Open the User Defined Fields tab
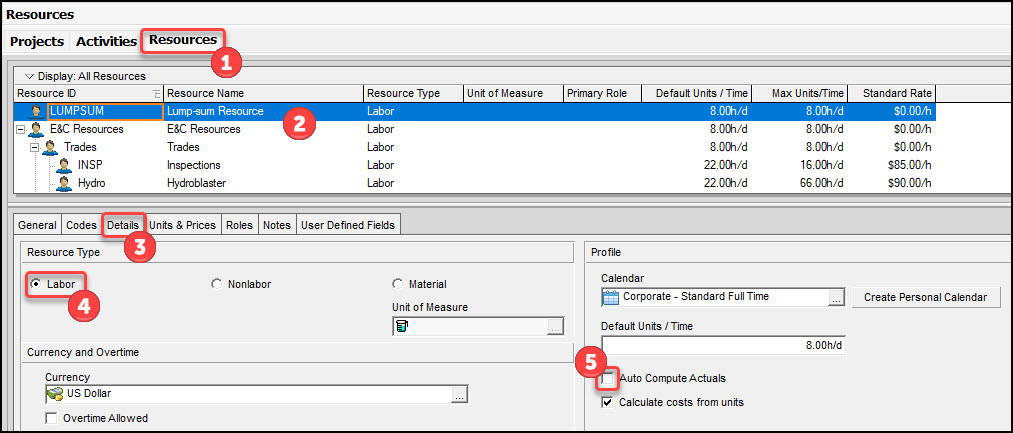This screenshot has height=433, width=1013. [x=349, y=226]
